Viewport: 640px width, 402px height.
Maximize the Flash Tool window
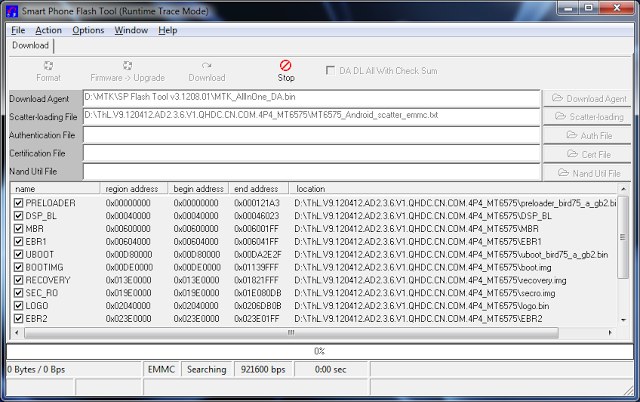[589, 8]
